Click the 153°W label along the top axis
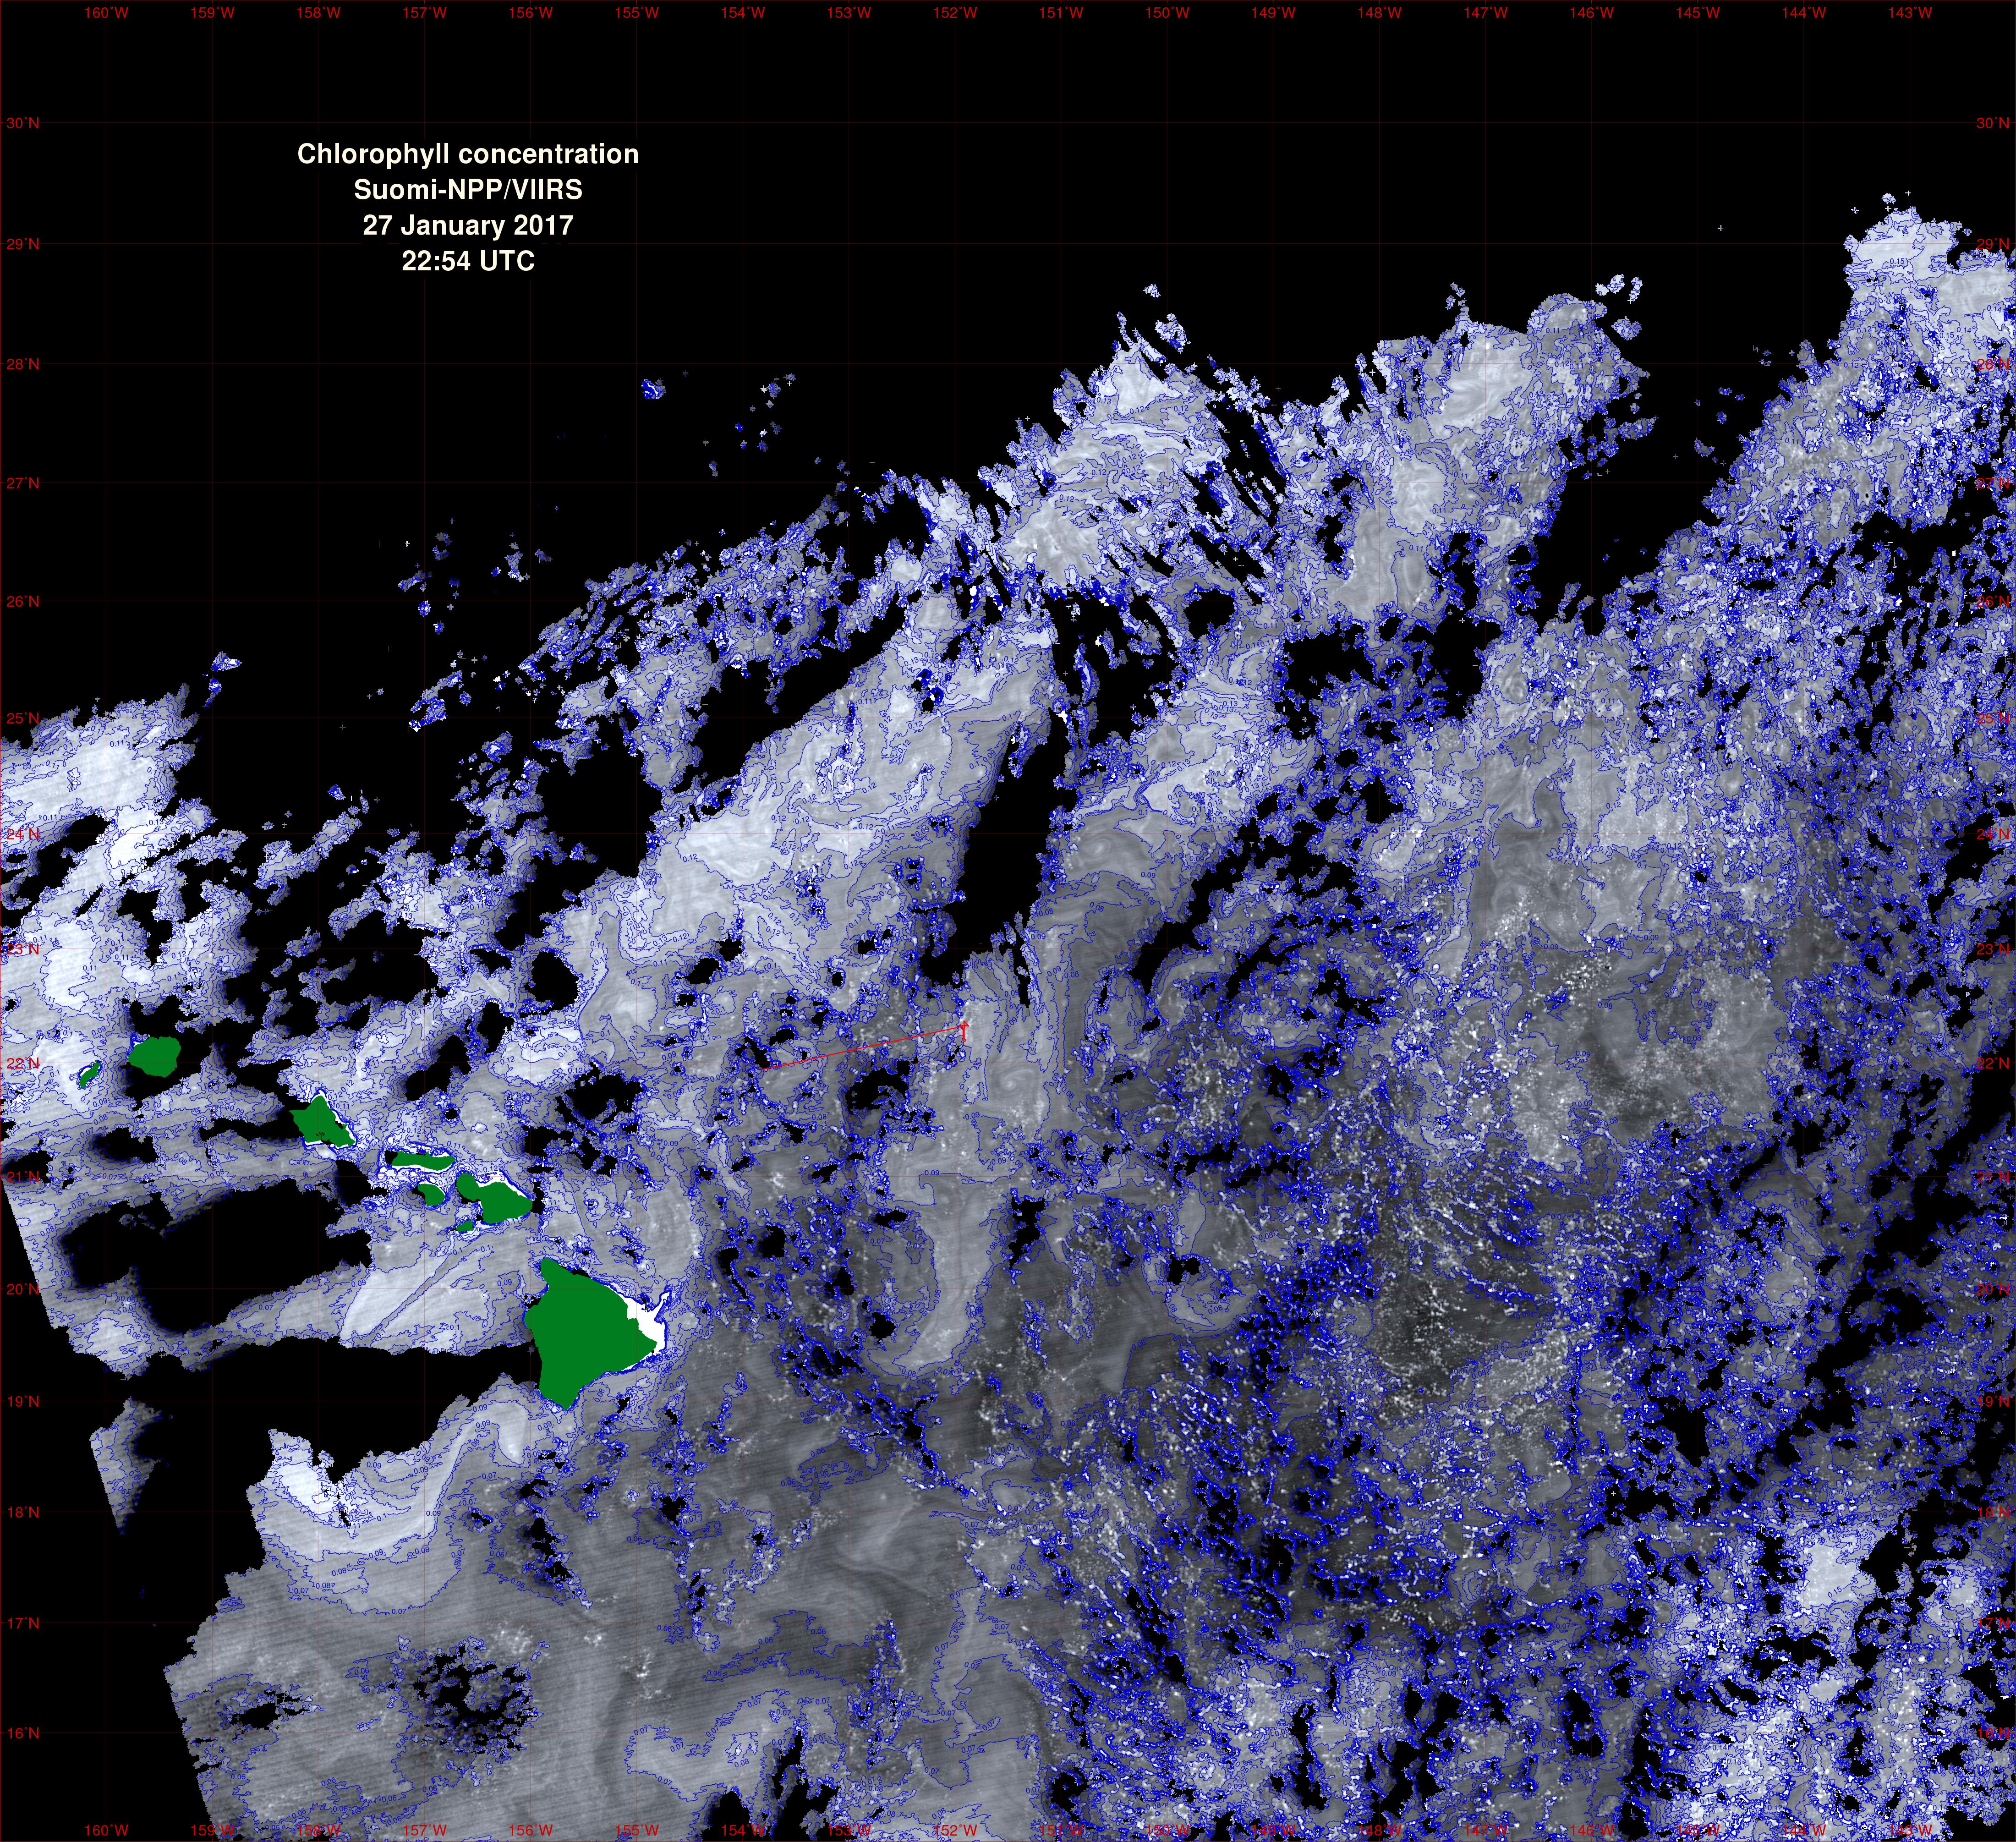This screenshot has width=2016, height=1842. pyautogui.click(x=849, y=13)
